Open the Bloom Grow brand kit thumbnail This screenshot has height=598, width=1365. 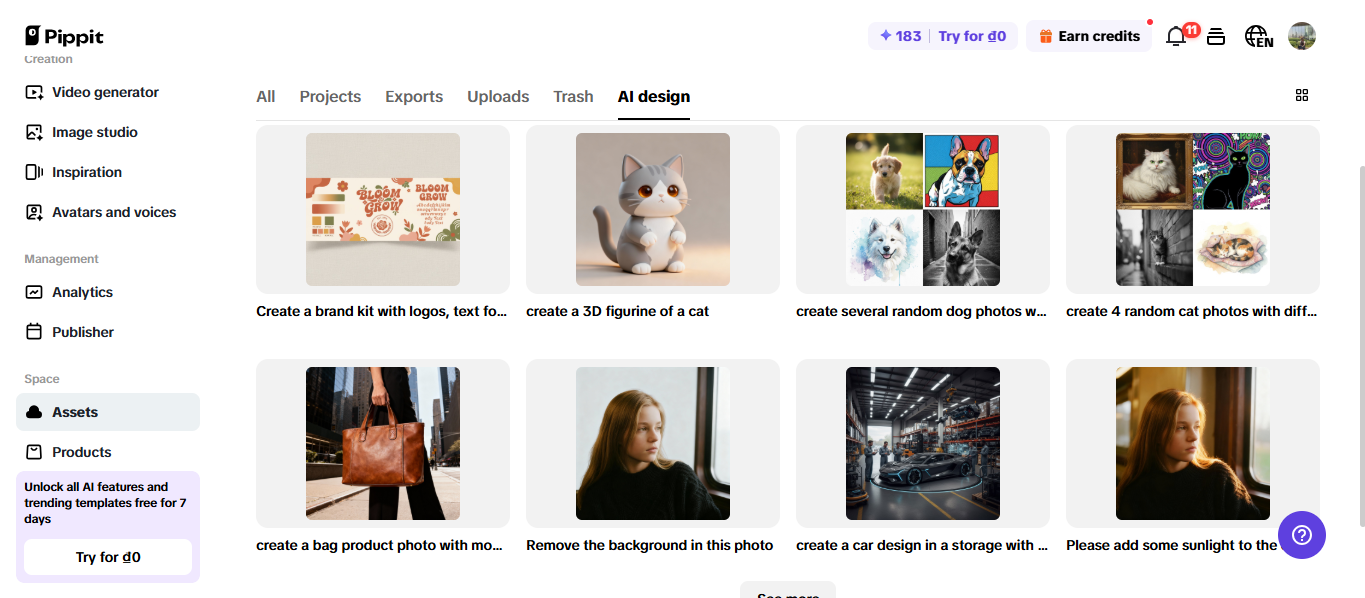click(383, 209)
